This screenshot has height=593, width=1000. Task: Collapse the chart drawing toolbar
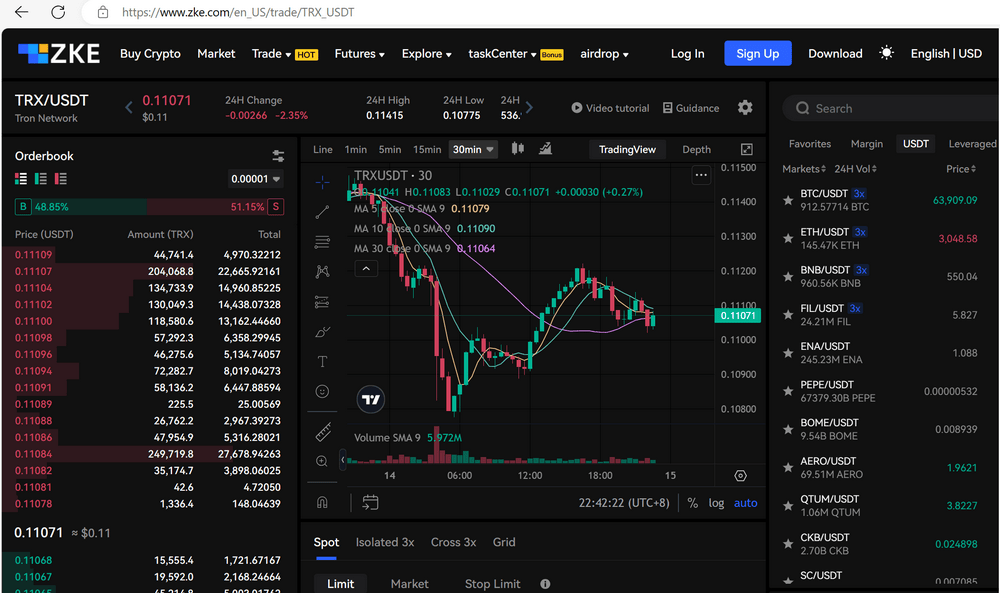point(342,459)
